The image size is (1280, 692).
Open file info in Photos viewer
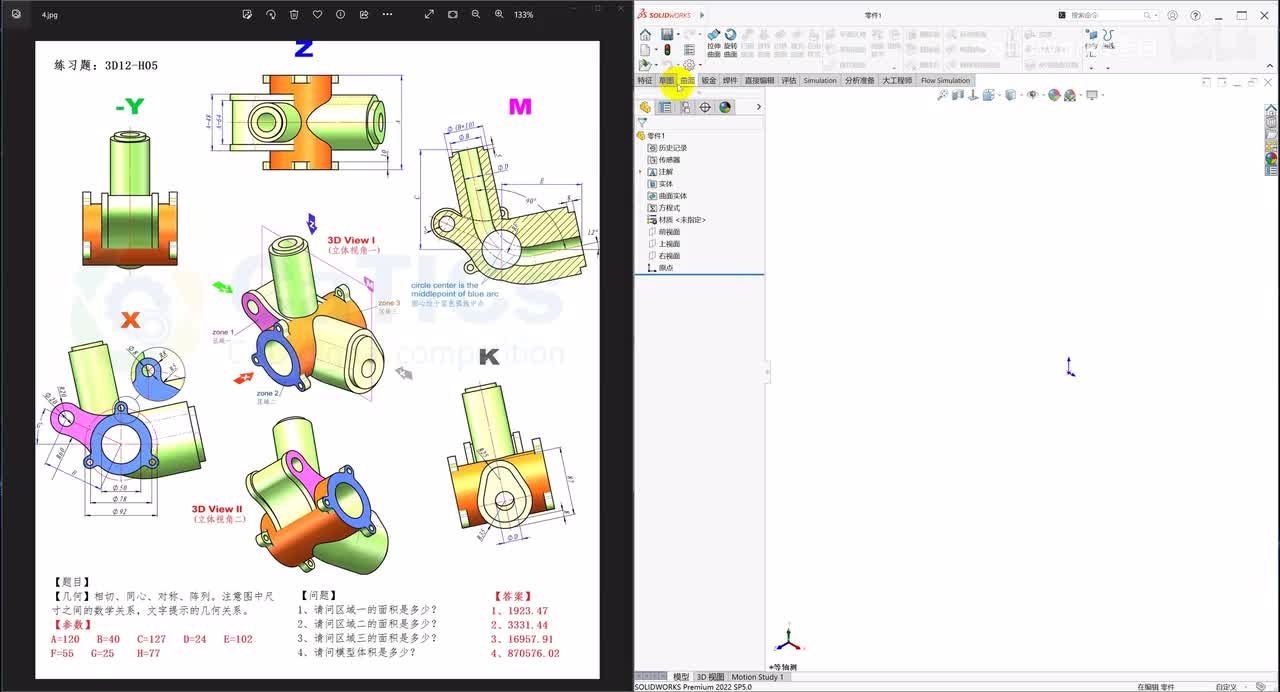(x=340, y=14)
